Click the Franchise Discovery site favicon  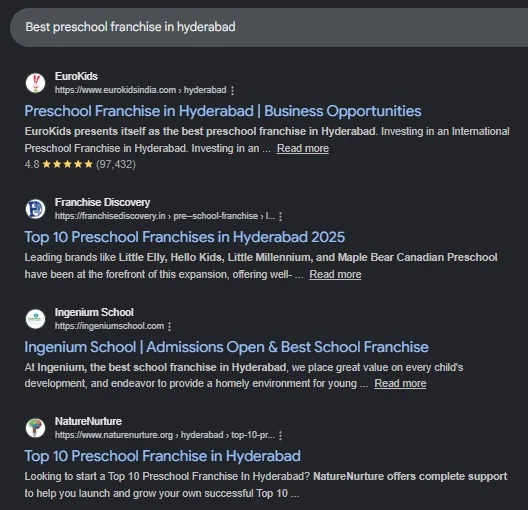(x=35, y=209)
